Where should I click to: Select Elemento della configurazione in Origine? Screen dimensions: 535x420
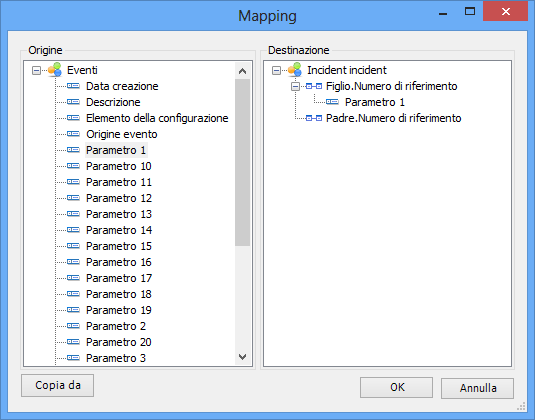tap(157, 118)
